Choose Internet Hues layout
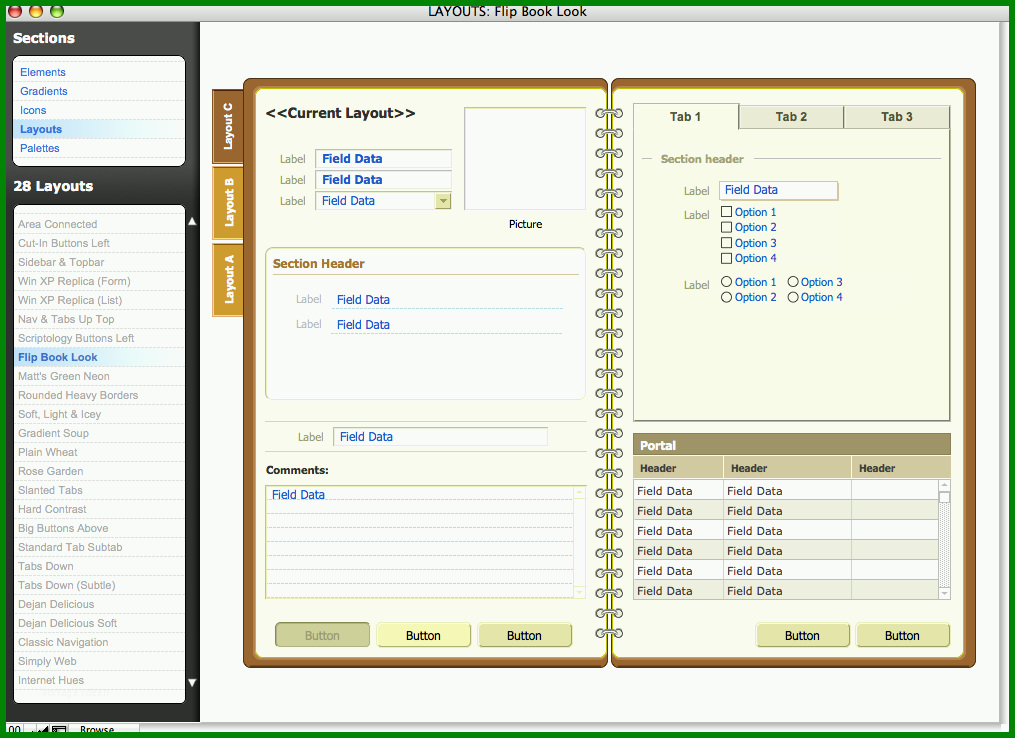 (99, 680)
